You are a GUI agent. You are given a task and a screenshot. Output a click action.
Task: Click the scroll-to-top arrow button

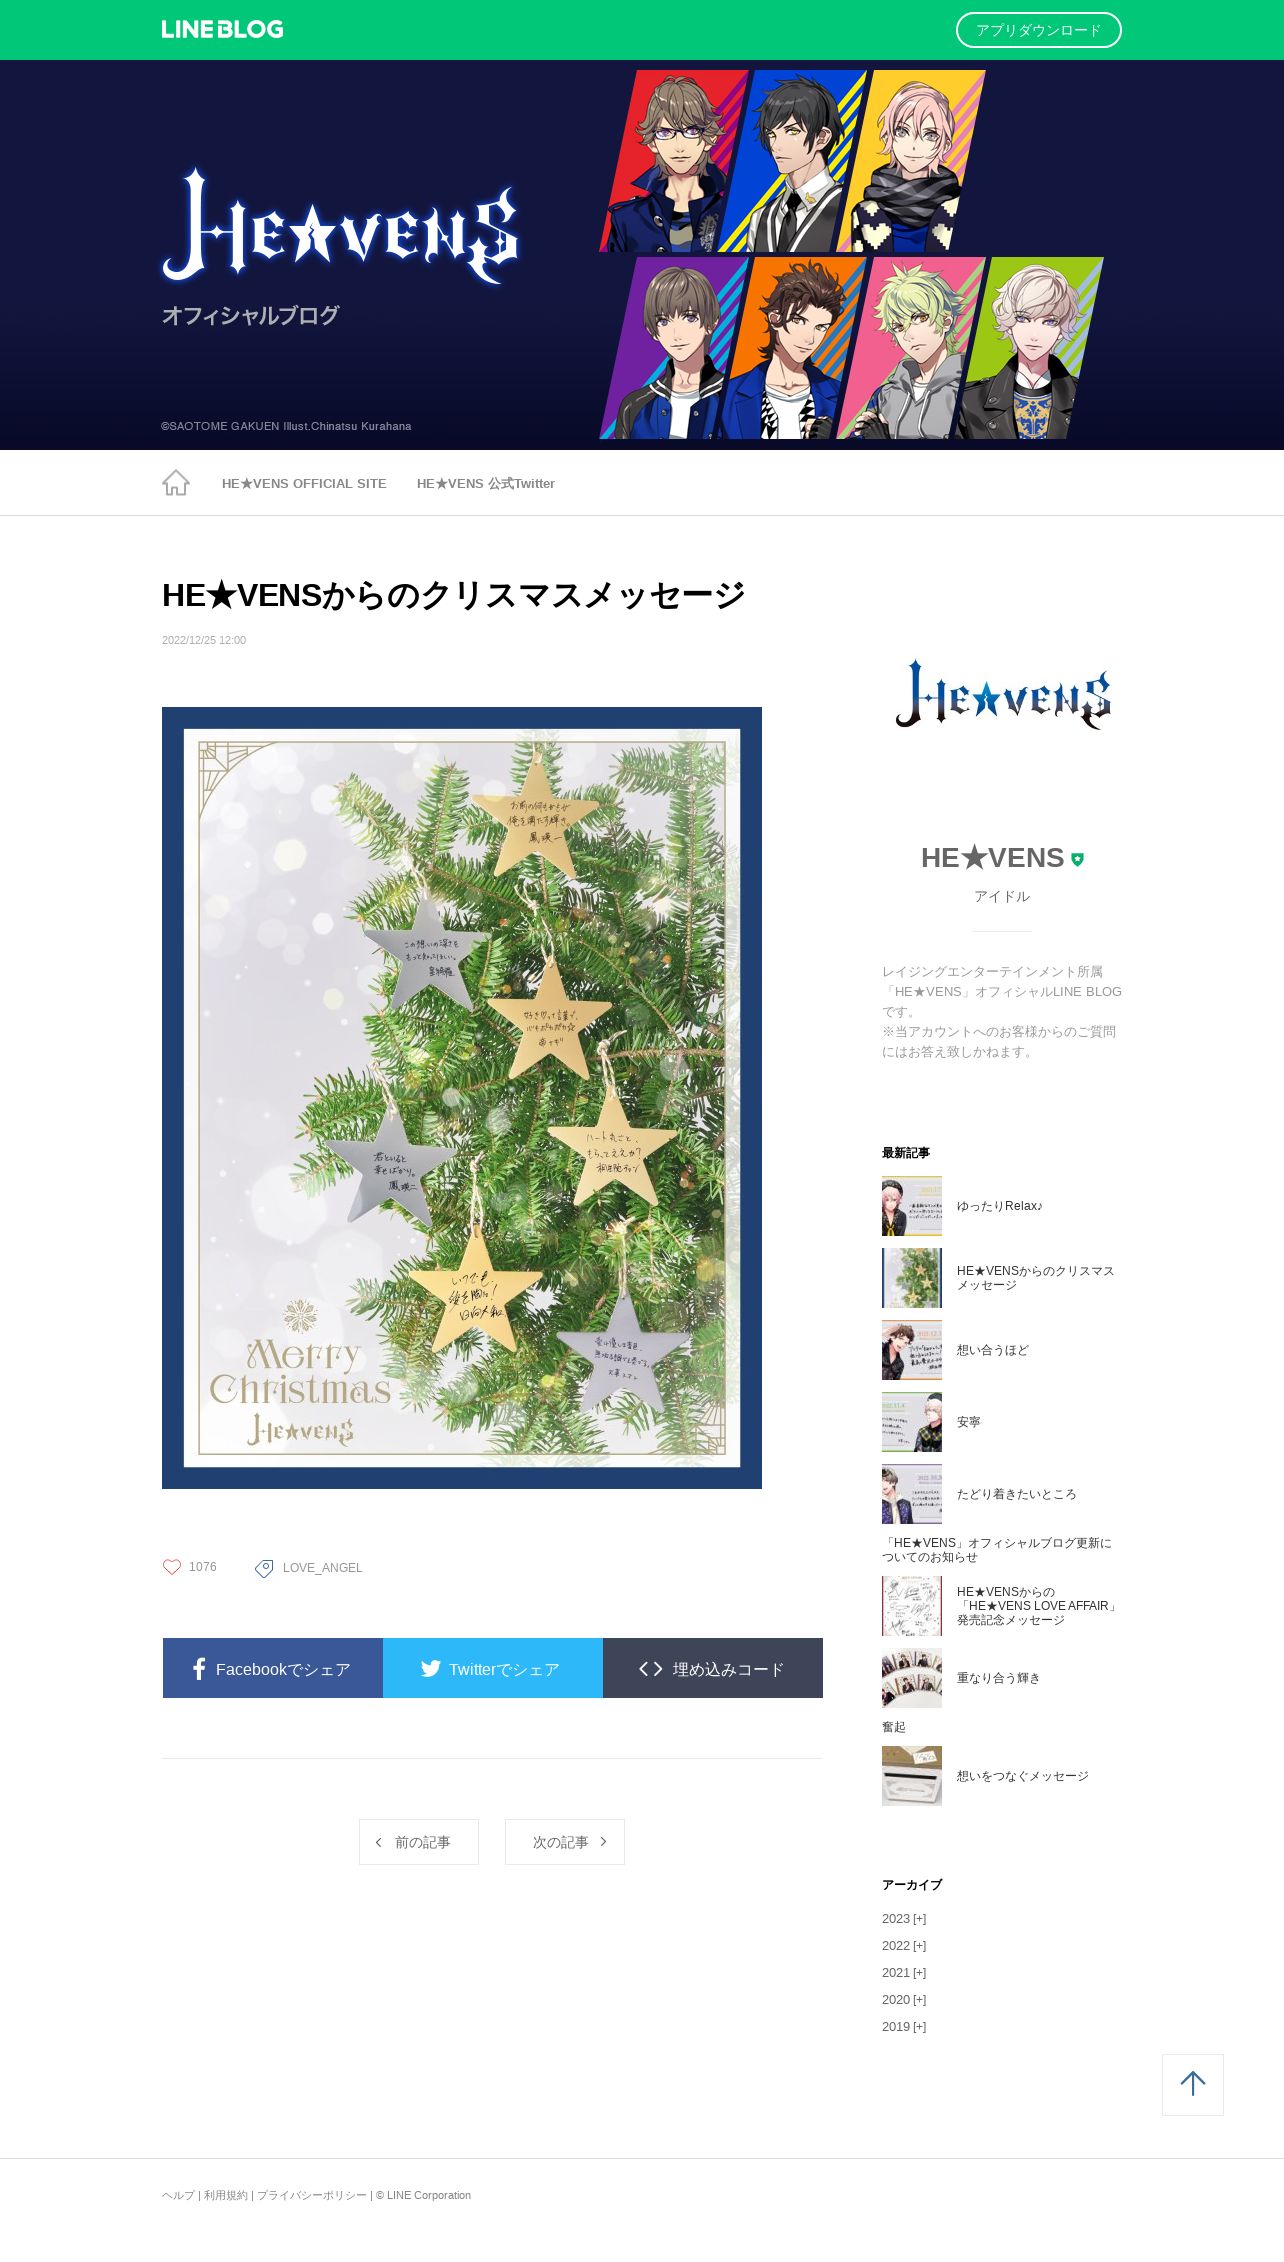[1193, 2085]
